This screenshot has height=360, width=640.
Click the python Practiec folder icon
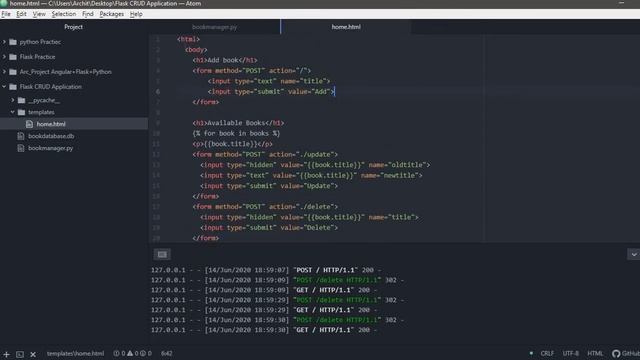tap(13, 42)
